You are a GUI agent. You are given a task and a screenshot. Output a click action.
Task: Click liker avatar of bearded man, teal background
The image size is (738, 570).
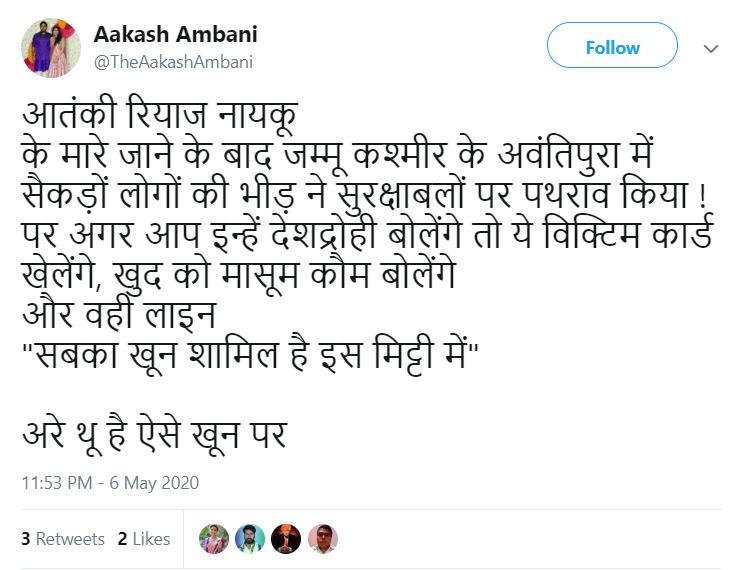click(x=250, y=539)
